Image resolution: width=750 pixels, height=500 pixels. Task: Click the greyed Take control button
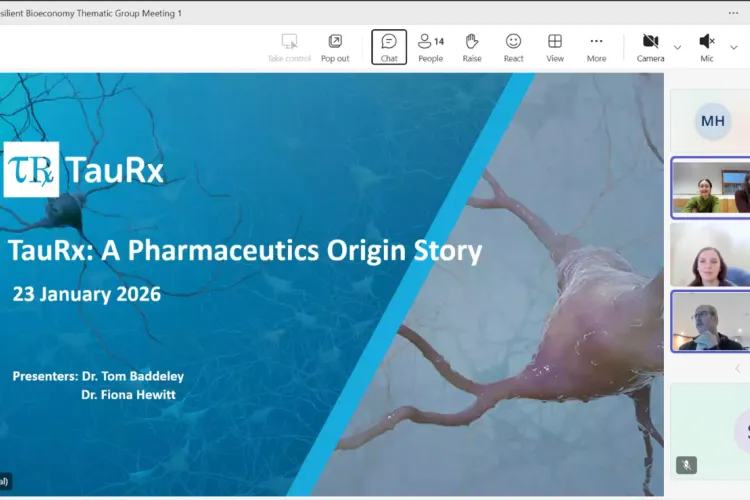[x=289, y=48]
